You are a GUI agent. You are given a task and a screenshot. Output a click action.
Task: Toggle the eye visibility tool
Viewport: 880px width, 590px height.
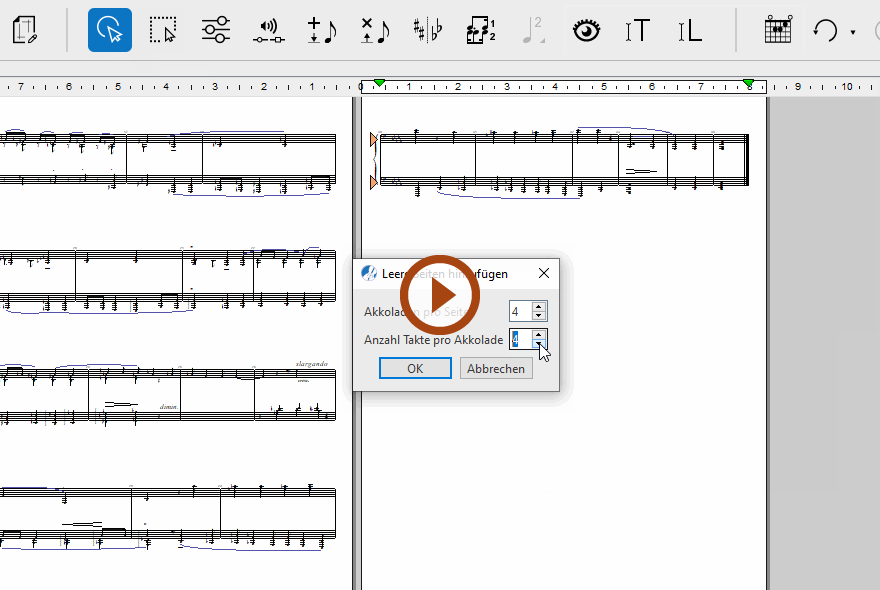tap(586, 30)
